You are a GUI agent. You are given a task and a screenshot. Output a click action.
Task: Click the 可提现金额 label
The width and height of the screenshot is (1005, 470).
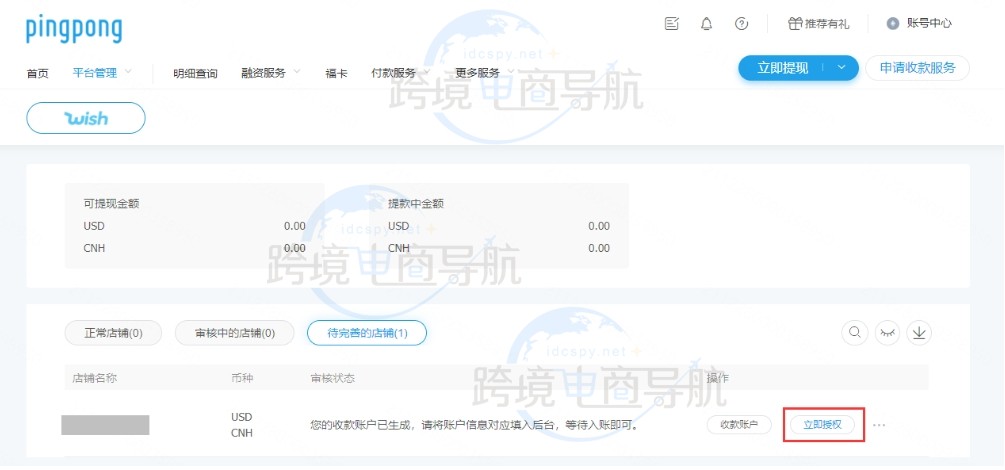(112, 204)
